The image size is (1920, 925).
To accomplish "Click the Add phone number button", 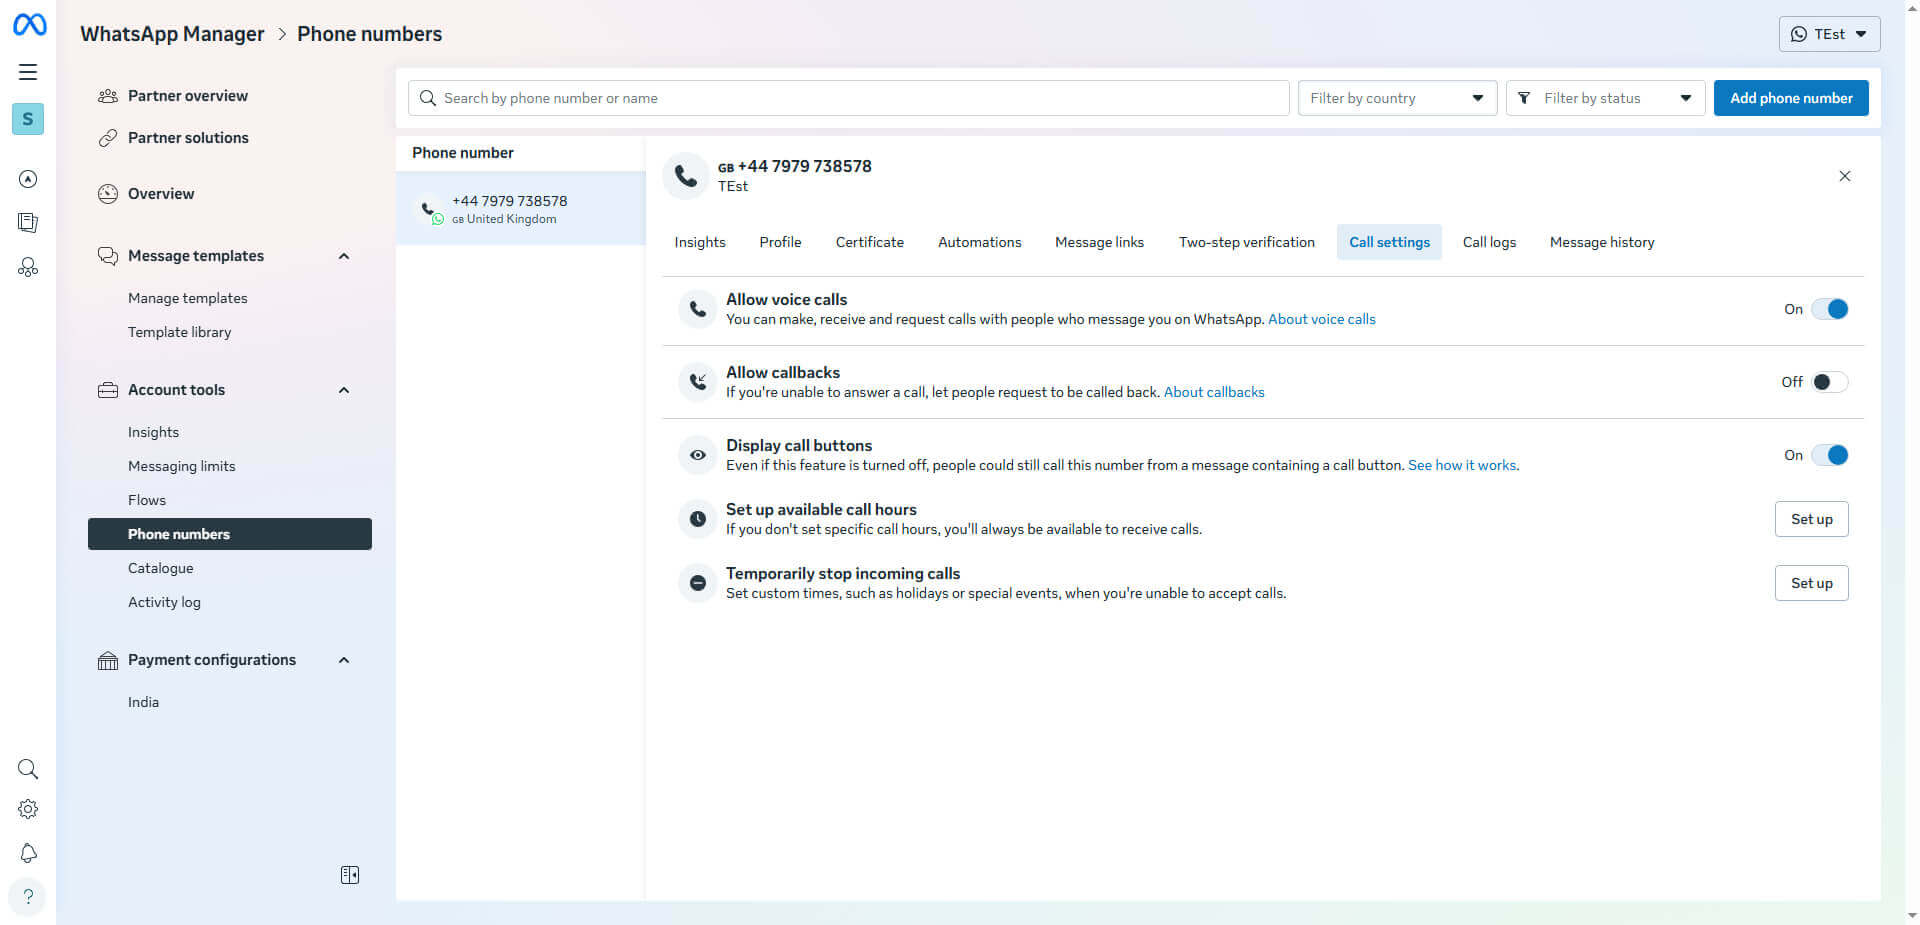I will (1790, 98).
